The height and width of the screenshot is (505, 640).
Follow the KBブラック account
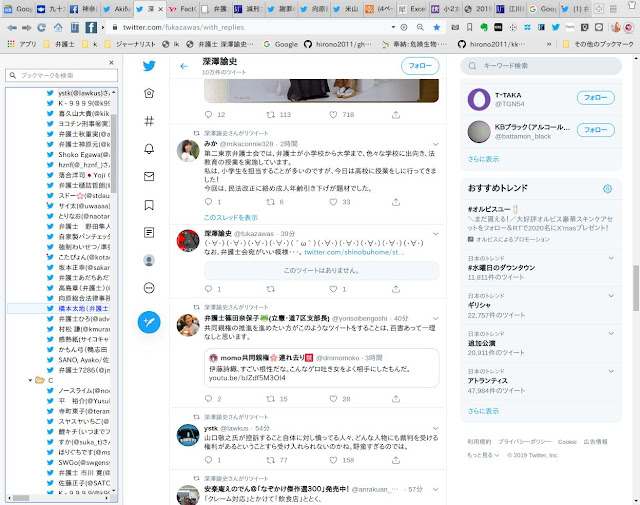[x=596, y=130]
